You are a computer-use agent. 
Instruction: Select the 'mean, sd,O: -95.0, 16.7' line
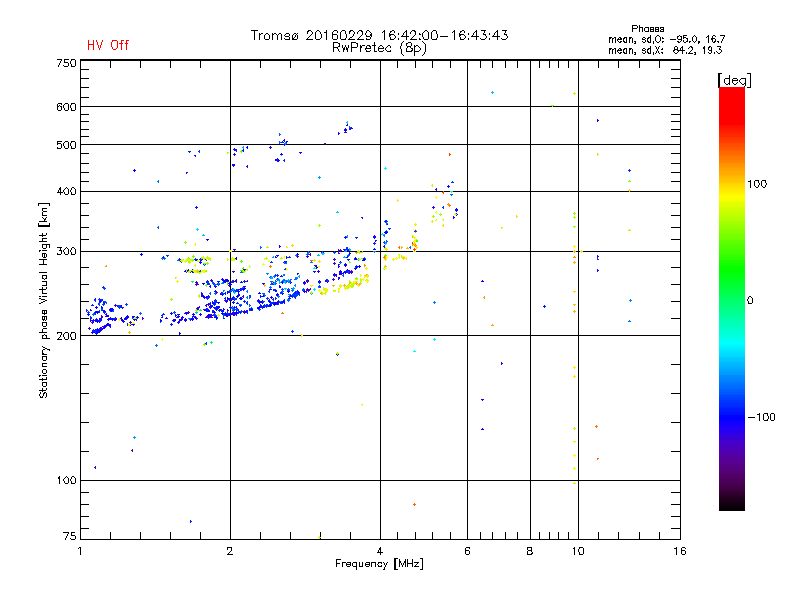point(666,39)
